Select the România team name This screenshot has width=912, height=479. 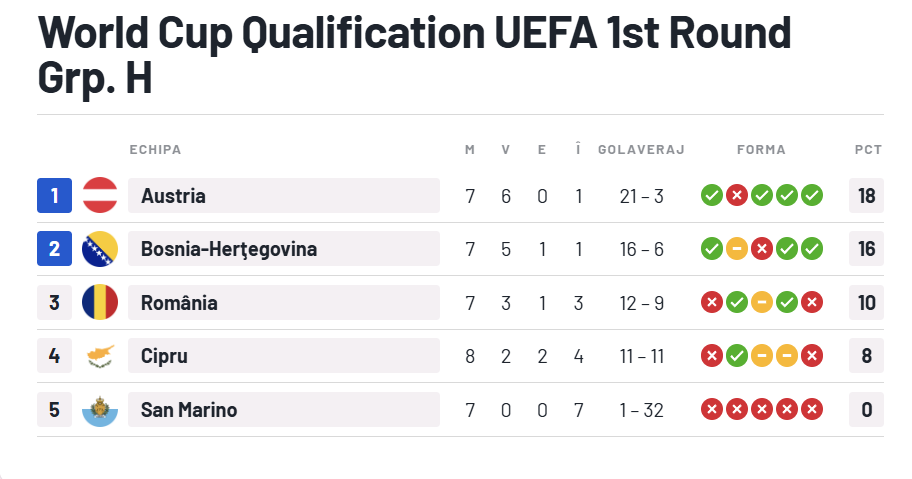click(179, 302)
